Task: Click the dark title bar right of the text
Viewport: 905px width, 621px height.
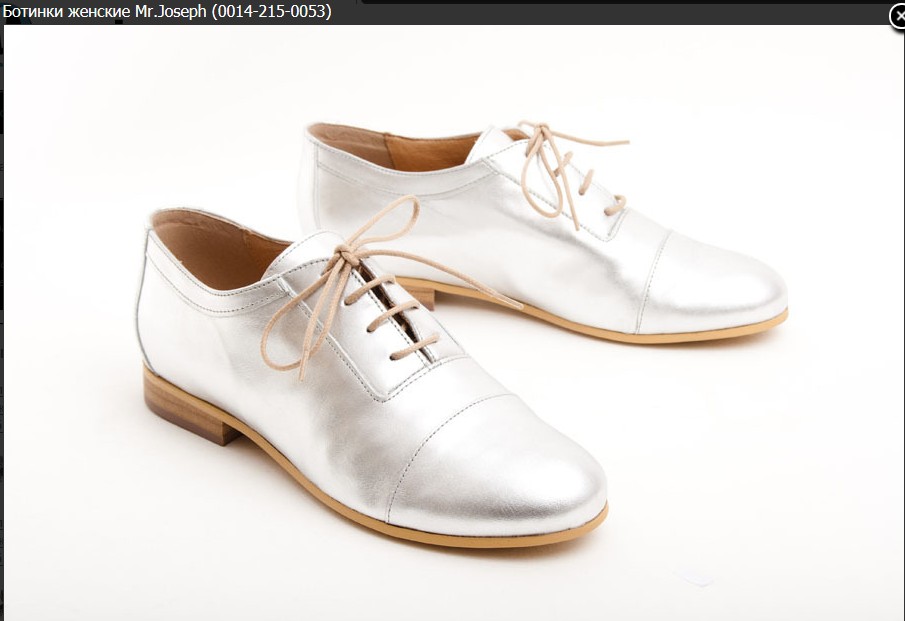Action: pos(600,12)
